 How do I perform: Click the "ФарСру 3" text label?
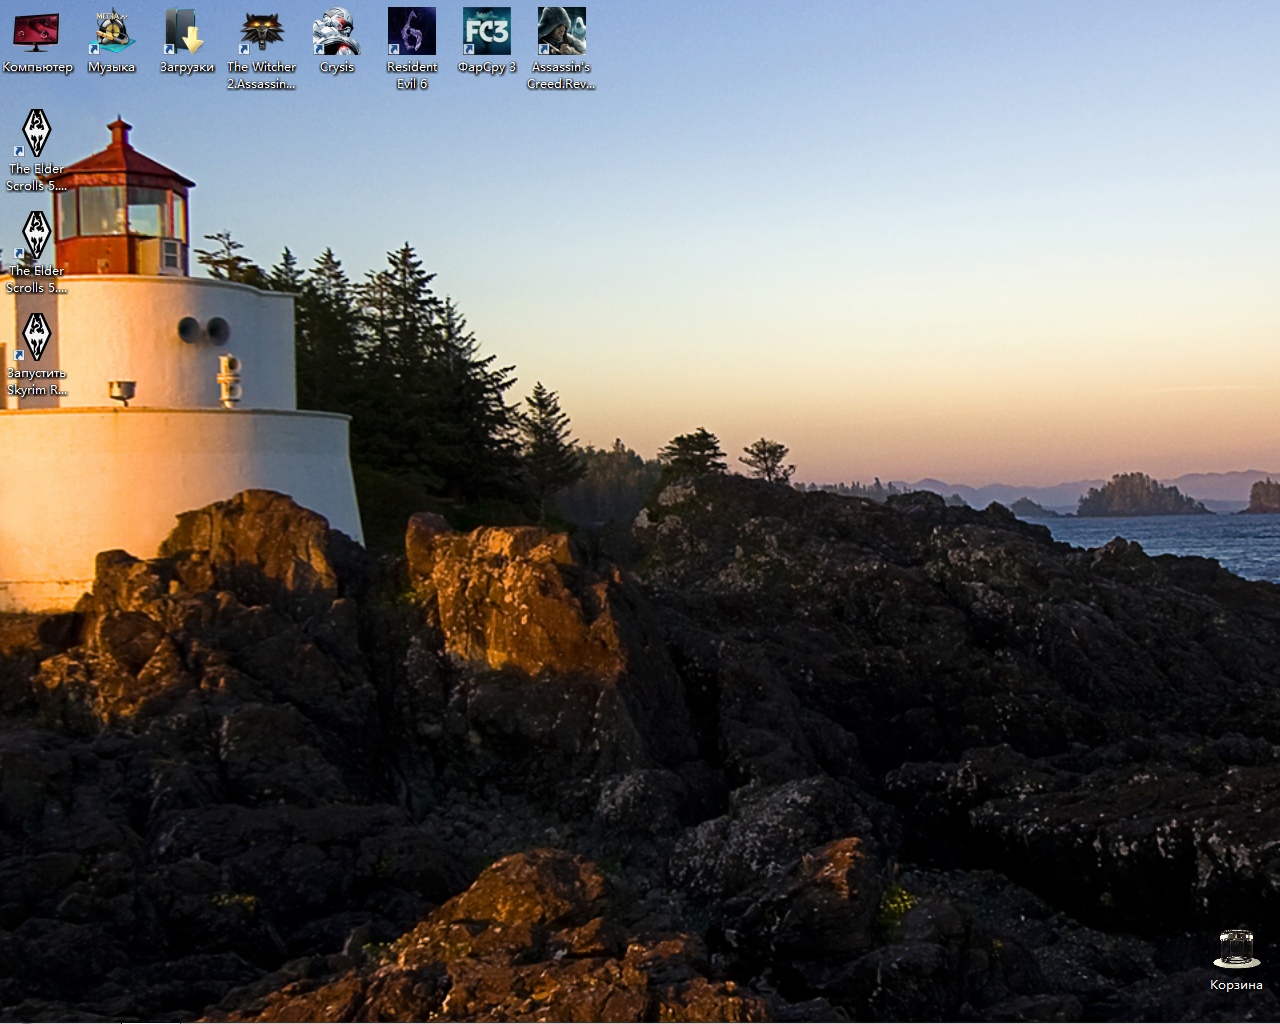coord(487,67)
